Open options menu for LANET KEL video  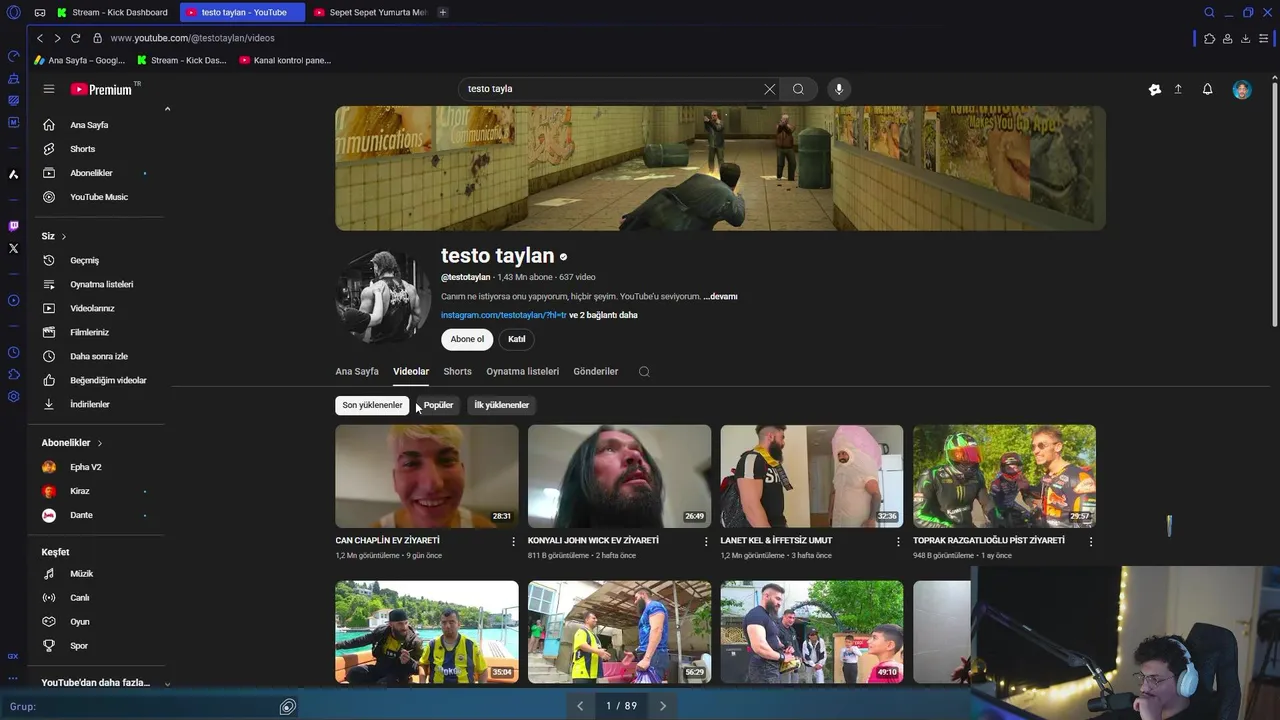pyautogui.click(x=898, y=542)
